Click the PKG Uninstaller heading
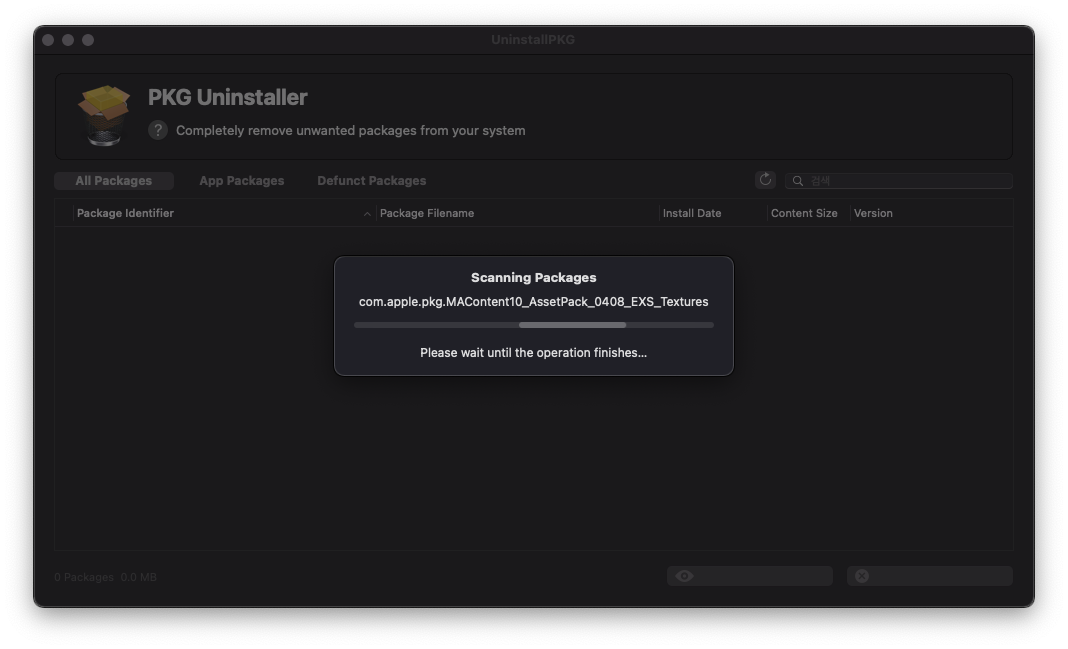The width and height of the screenshot is (1068, 649). (227, 97)
